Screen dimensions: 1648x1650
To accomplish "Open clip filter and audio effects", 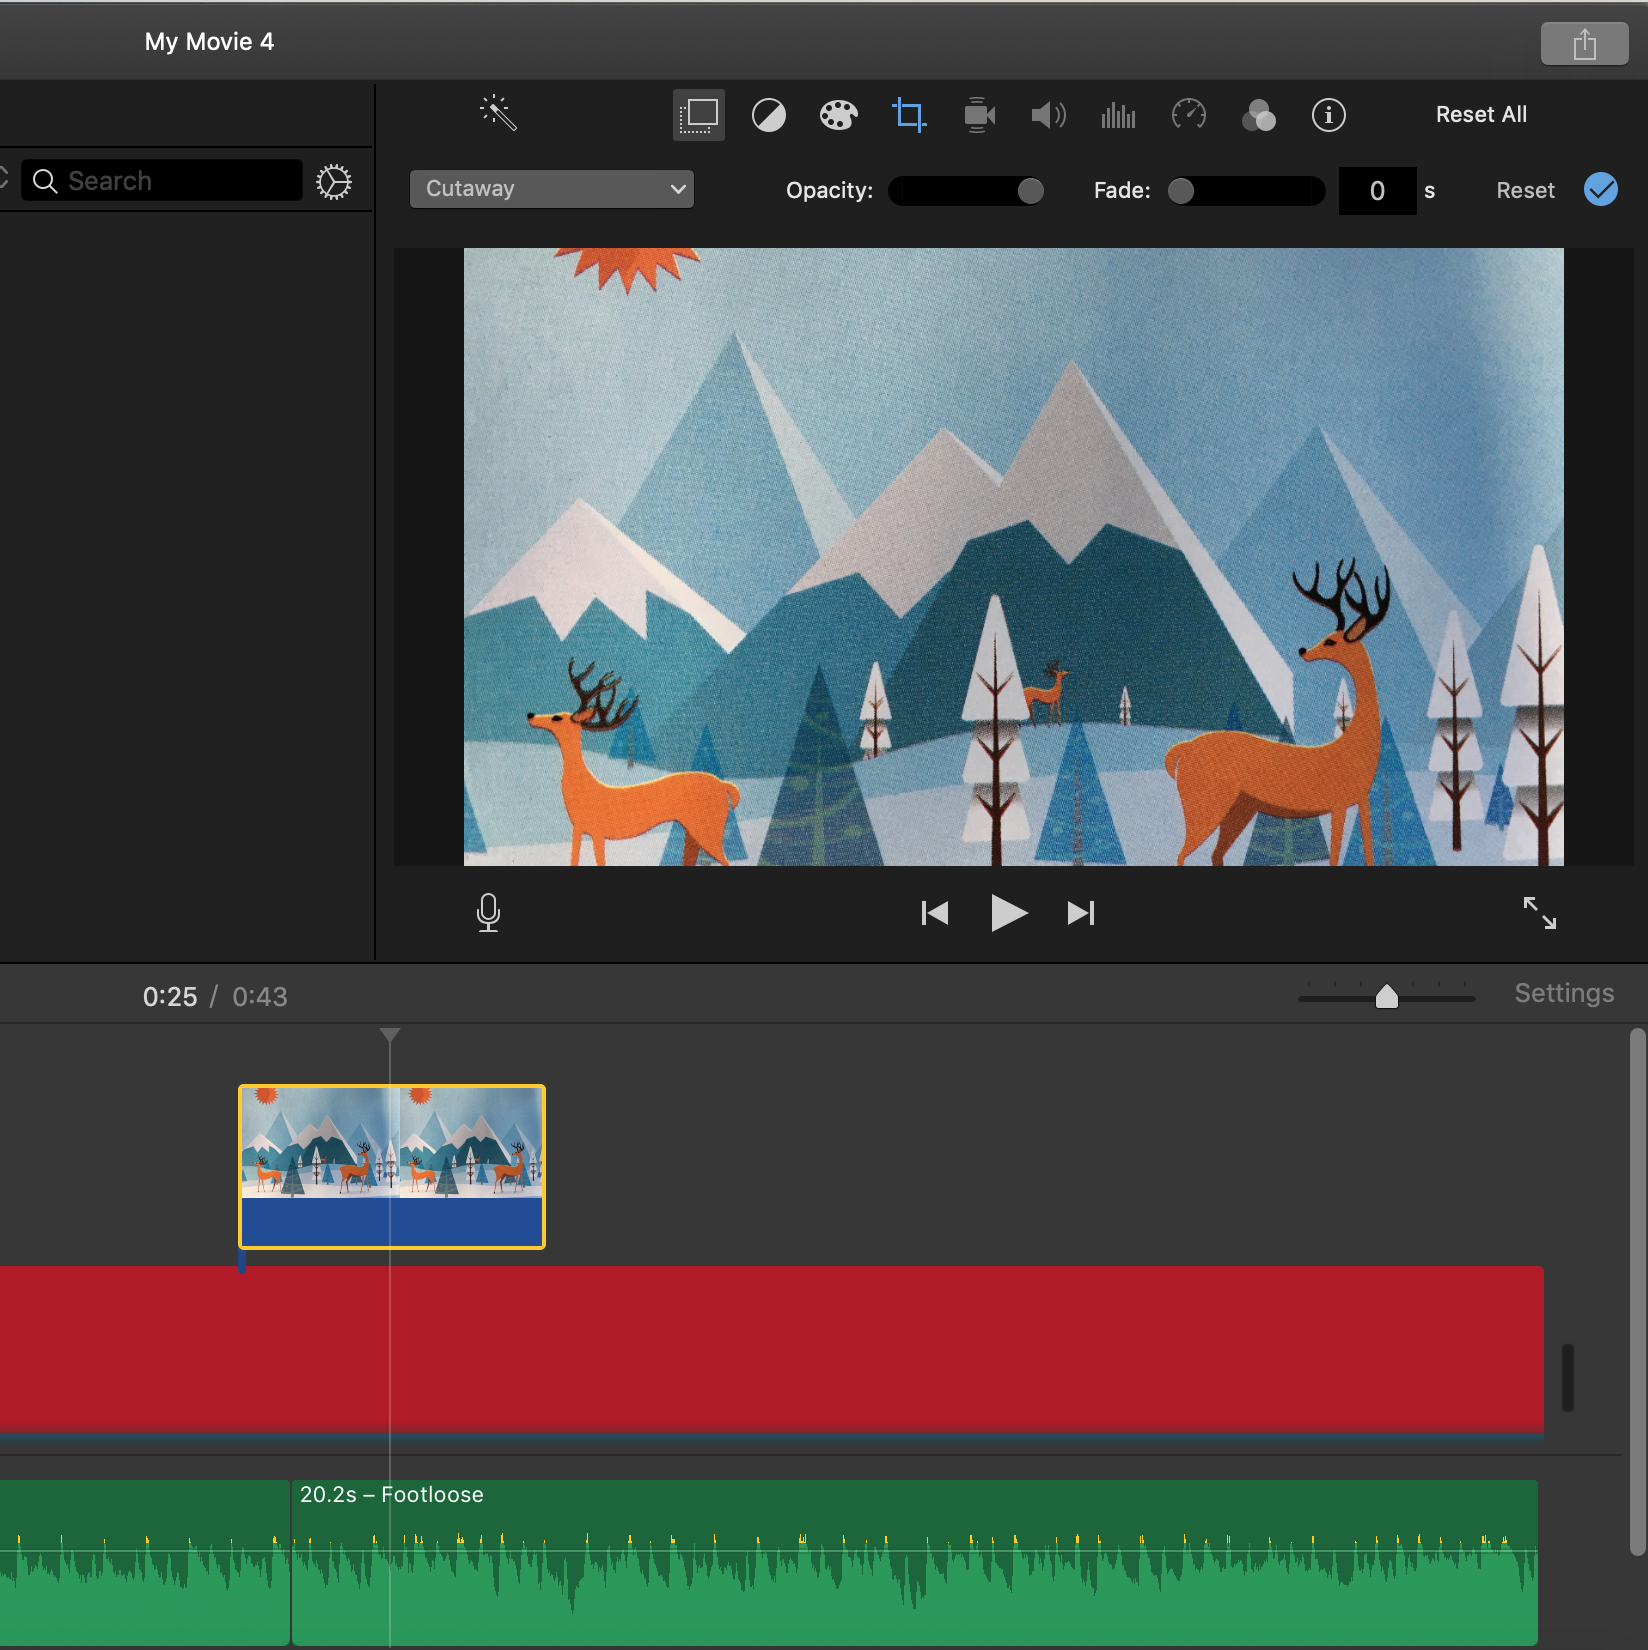I will point(1258,115).
